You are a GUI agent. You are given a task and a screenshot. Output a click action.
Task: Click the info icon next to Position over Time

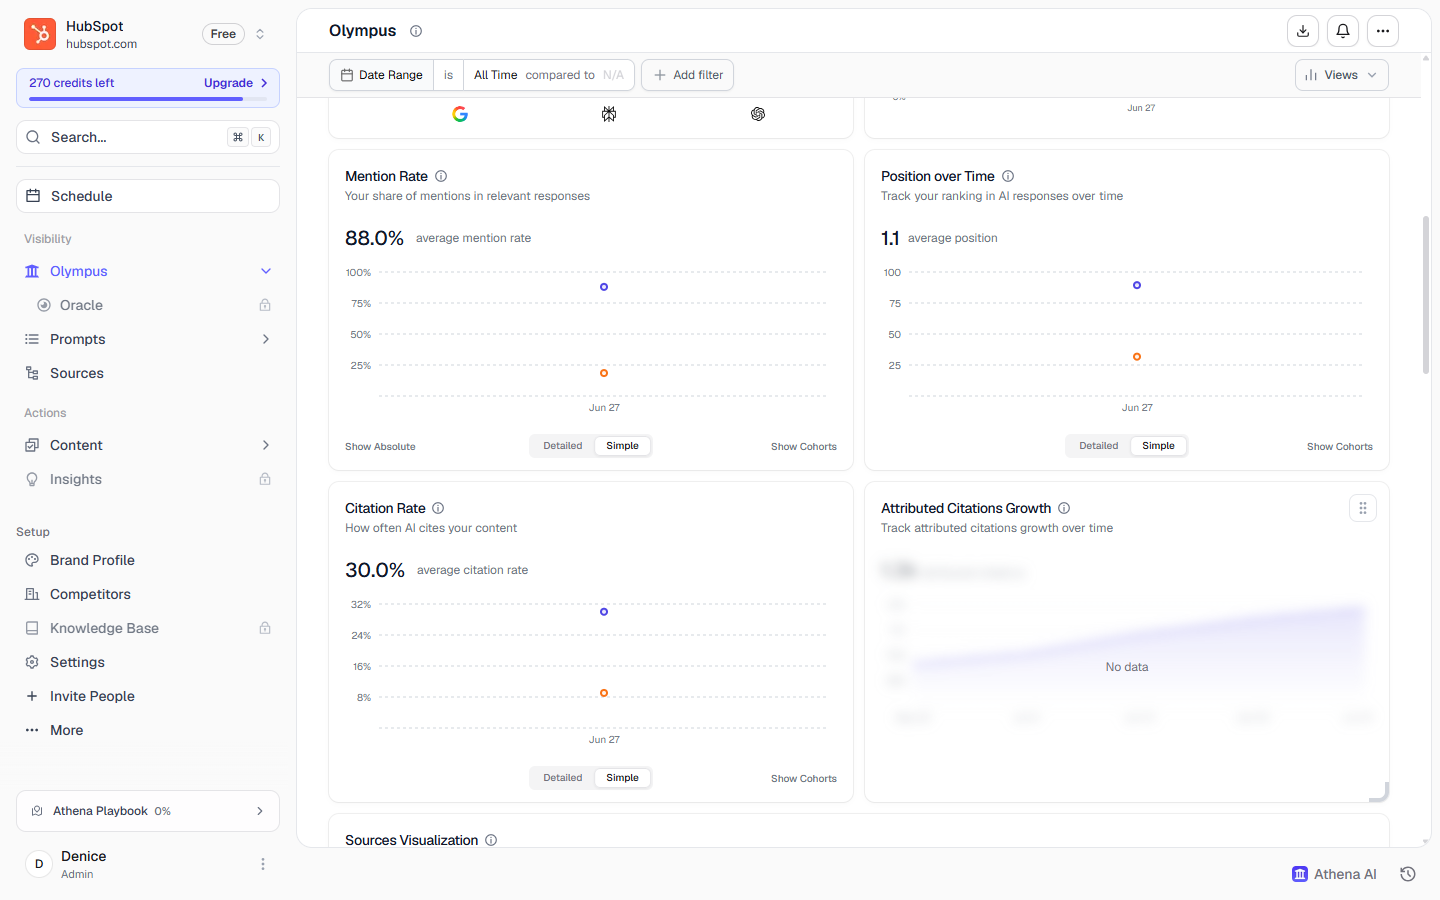point(1008,176)
